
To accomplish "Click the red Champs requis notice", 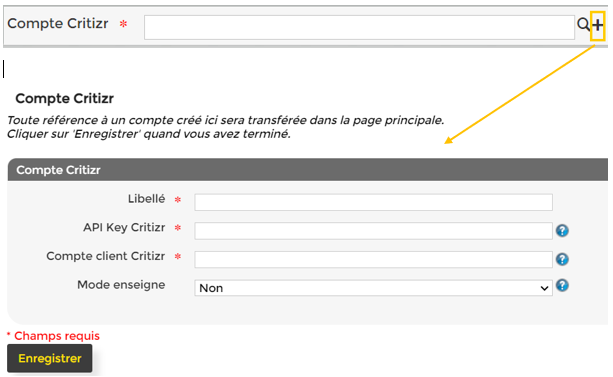I will pyautogui.click(x=53, y=336).
